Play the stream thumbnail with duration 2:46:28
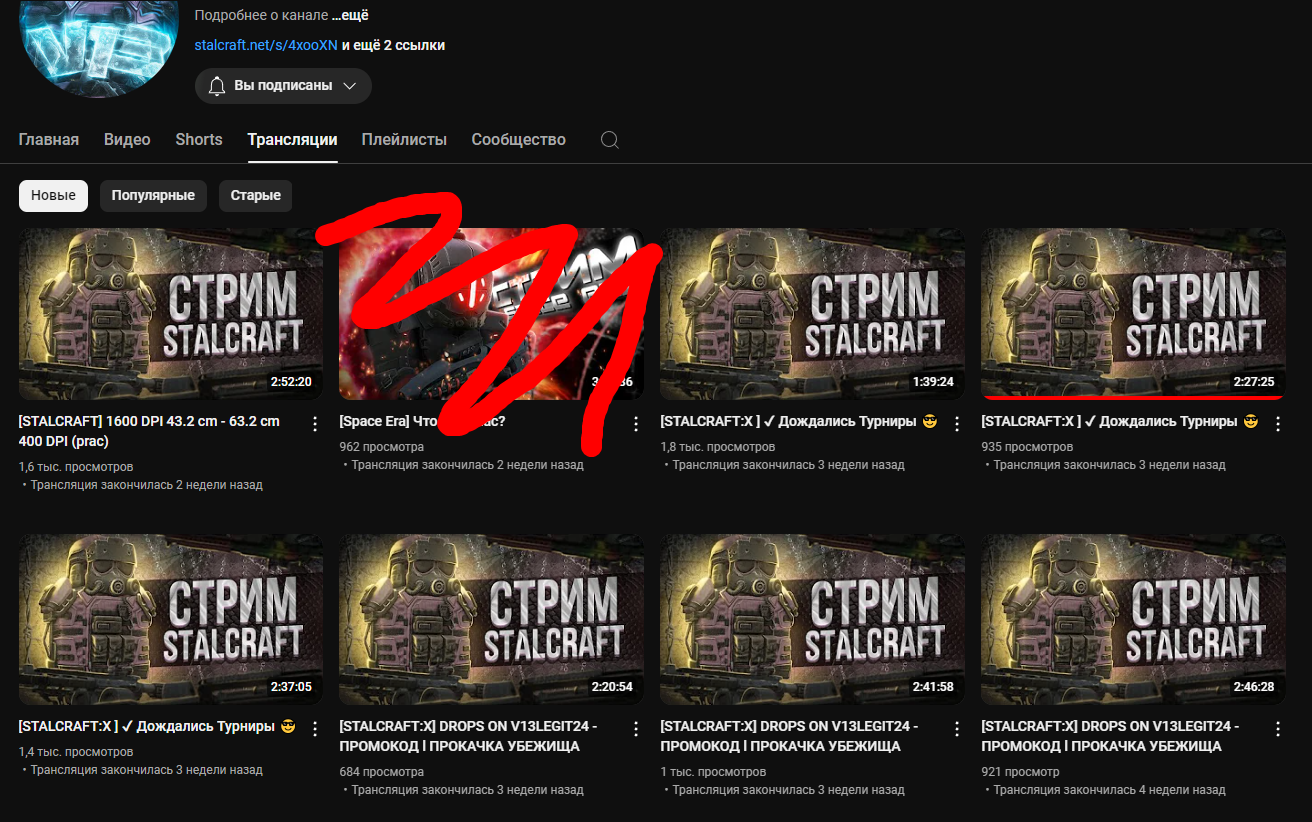This screenshot has width=1312, height=822. (x=1134, y=619)
